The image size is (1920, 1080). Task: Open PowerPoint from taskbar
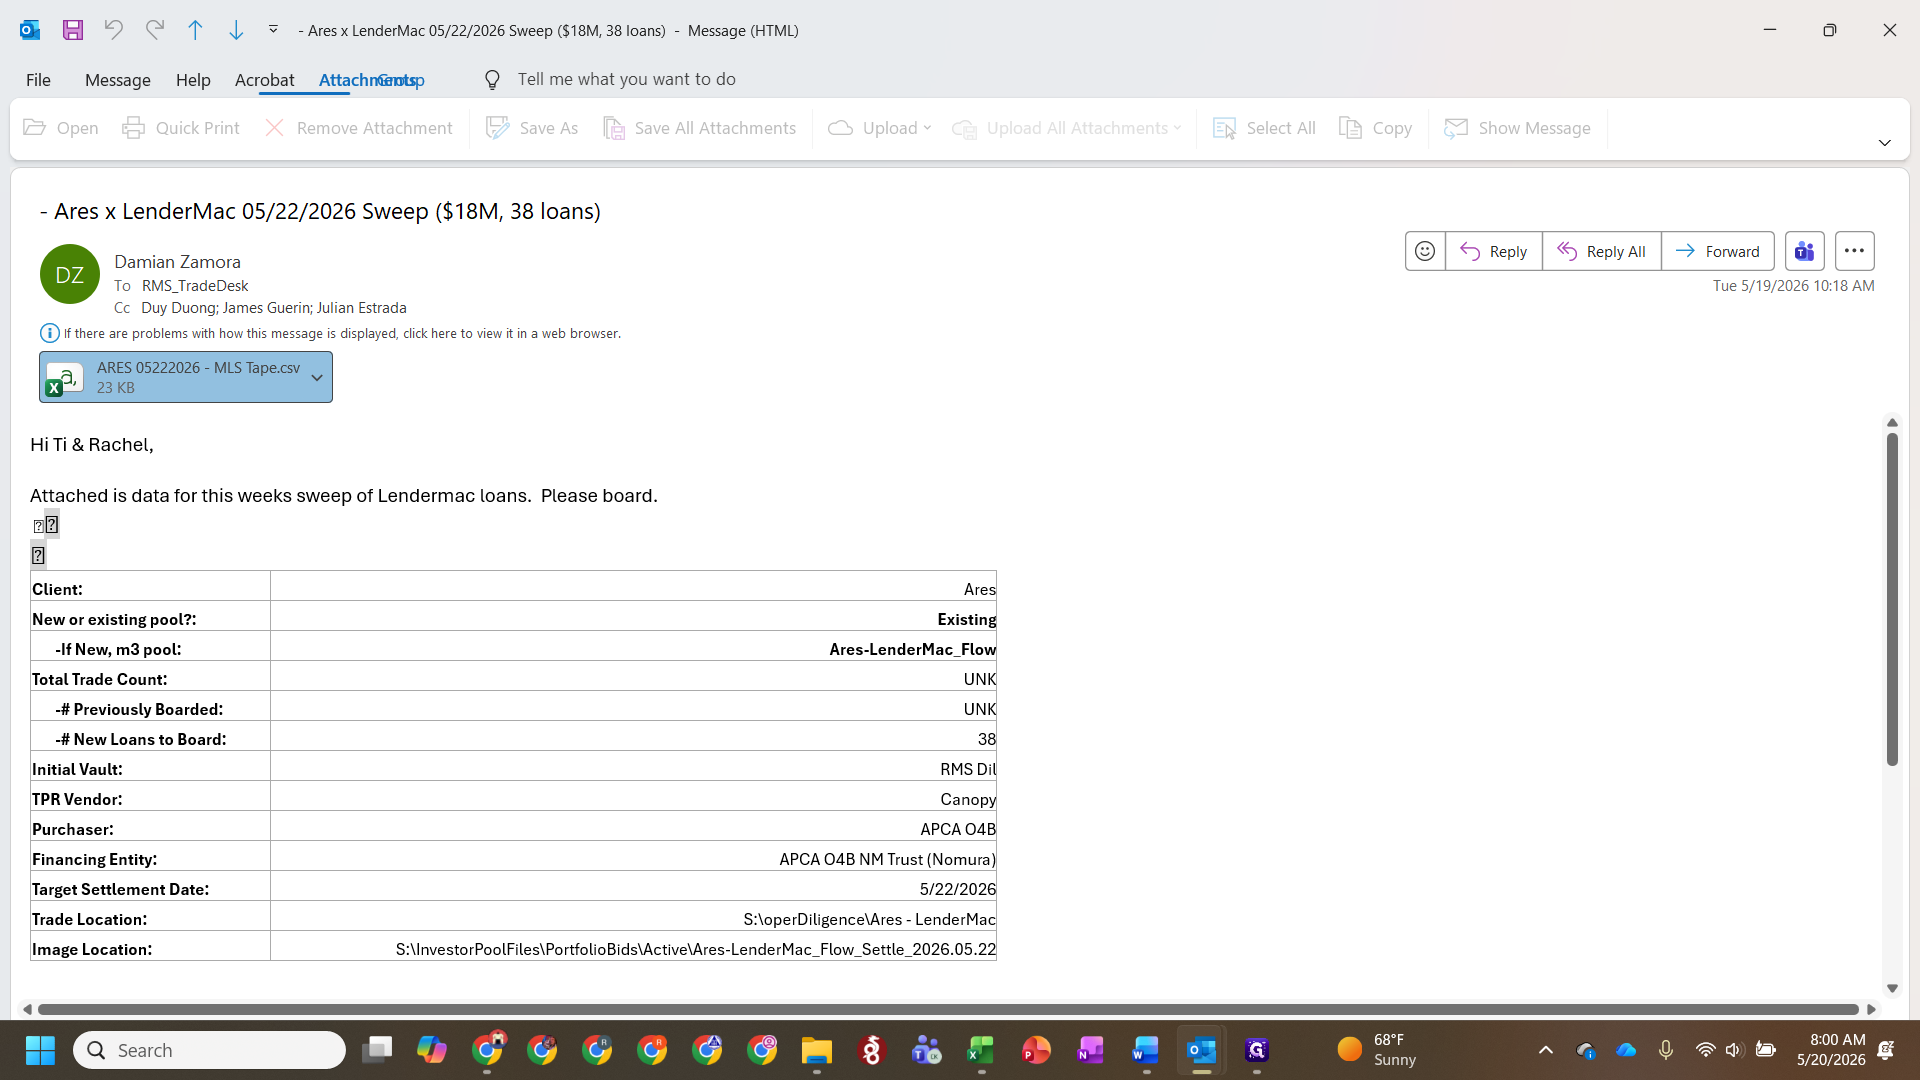coord(1036,1050)
